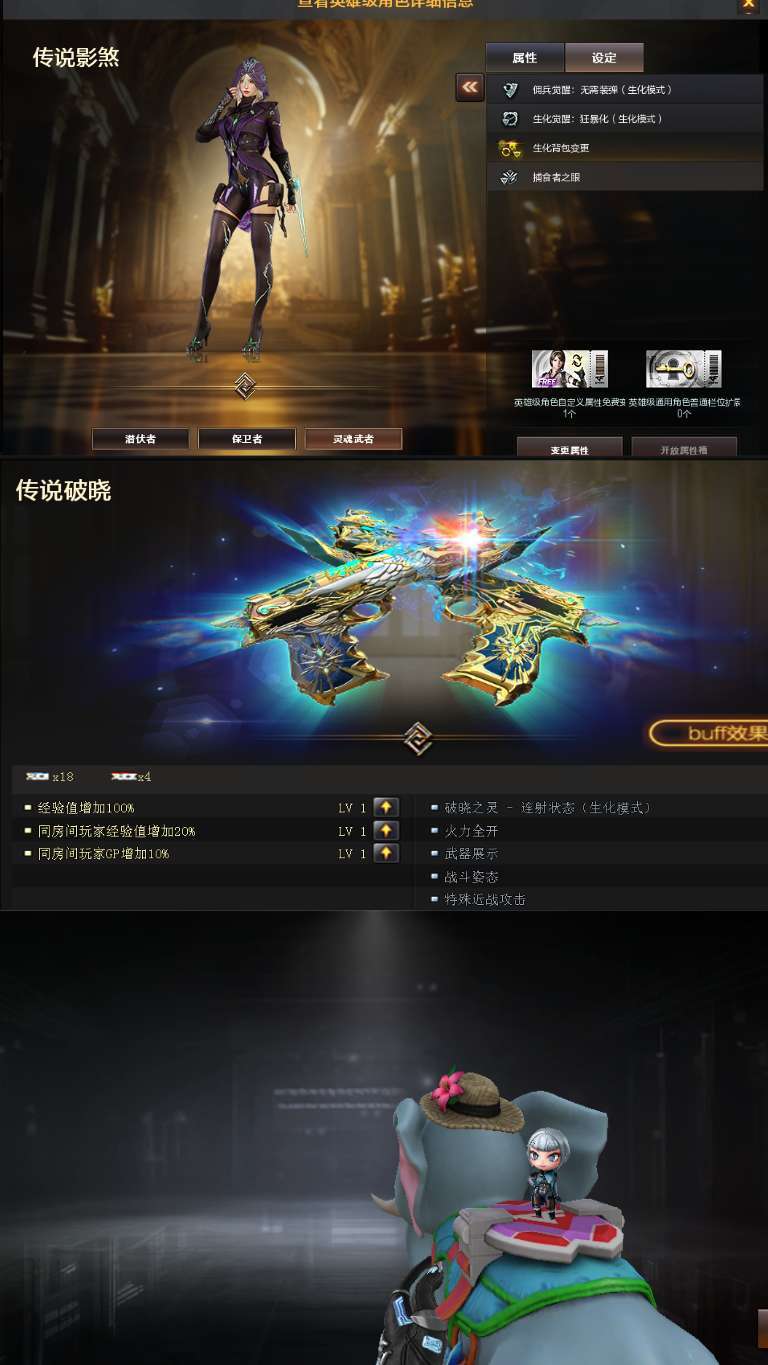Click the golden key slot-expansion ticket
This screenshot has width=768, height=1365.
tap(684, 369)
